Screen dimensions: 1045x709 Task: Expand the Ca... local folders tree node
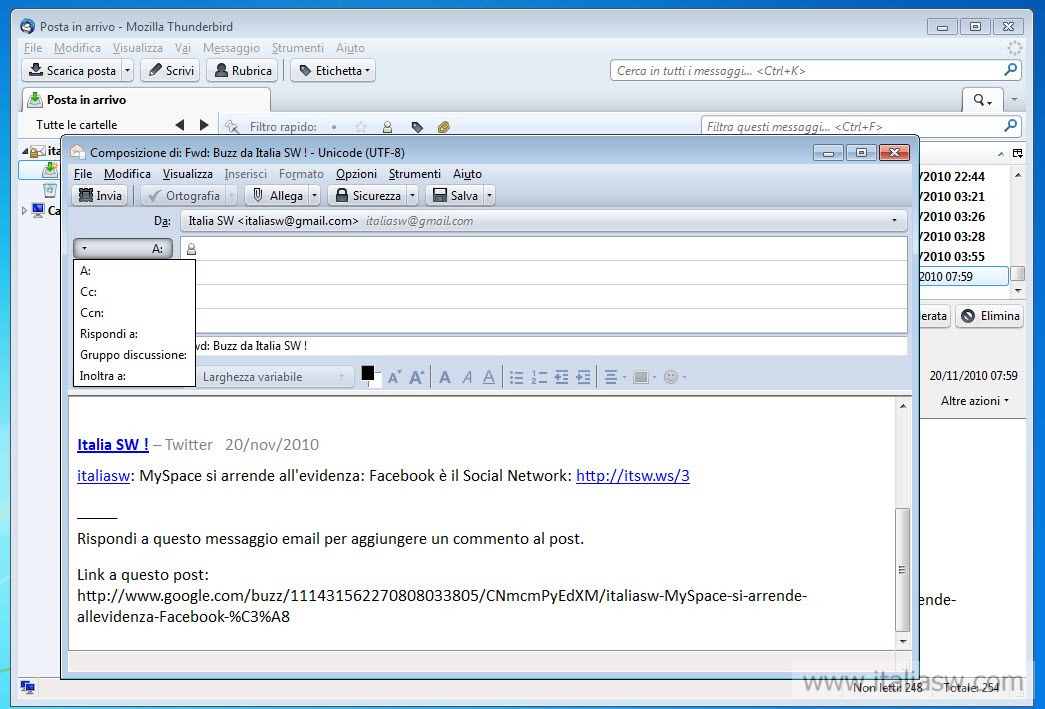pyautogui.click(x=24, y=211)
